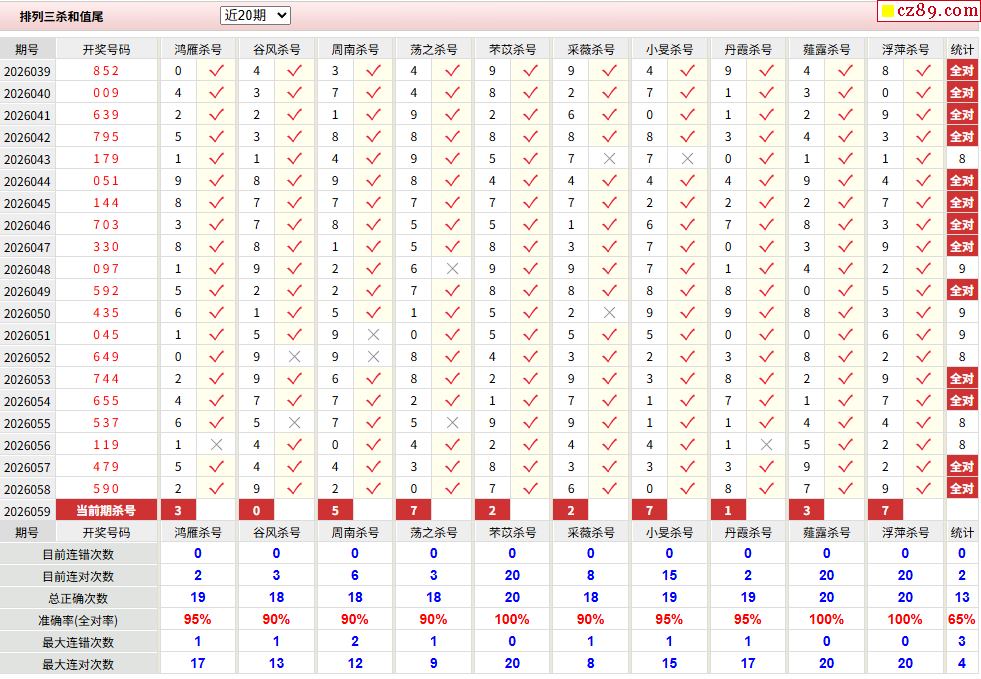
Task: Click the 65% accuracy value in the 统计 column
Action: click(962, 620)
